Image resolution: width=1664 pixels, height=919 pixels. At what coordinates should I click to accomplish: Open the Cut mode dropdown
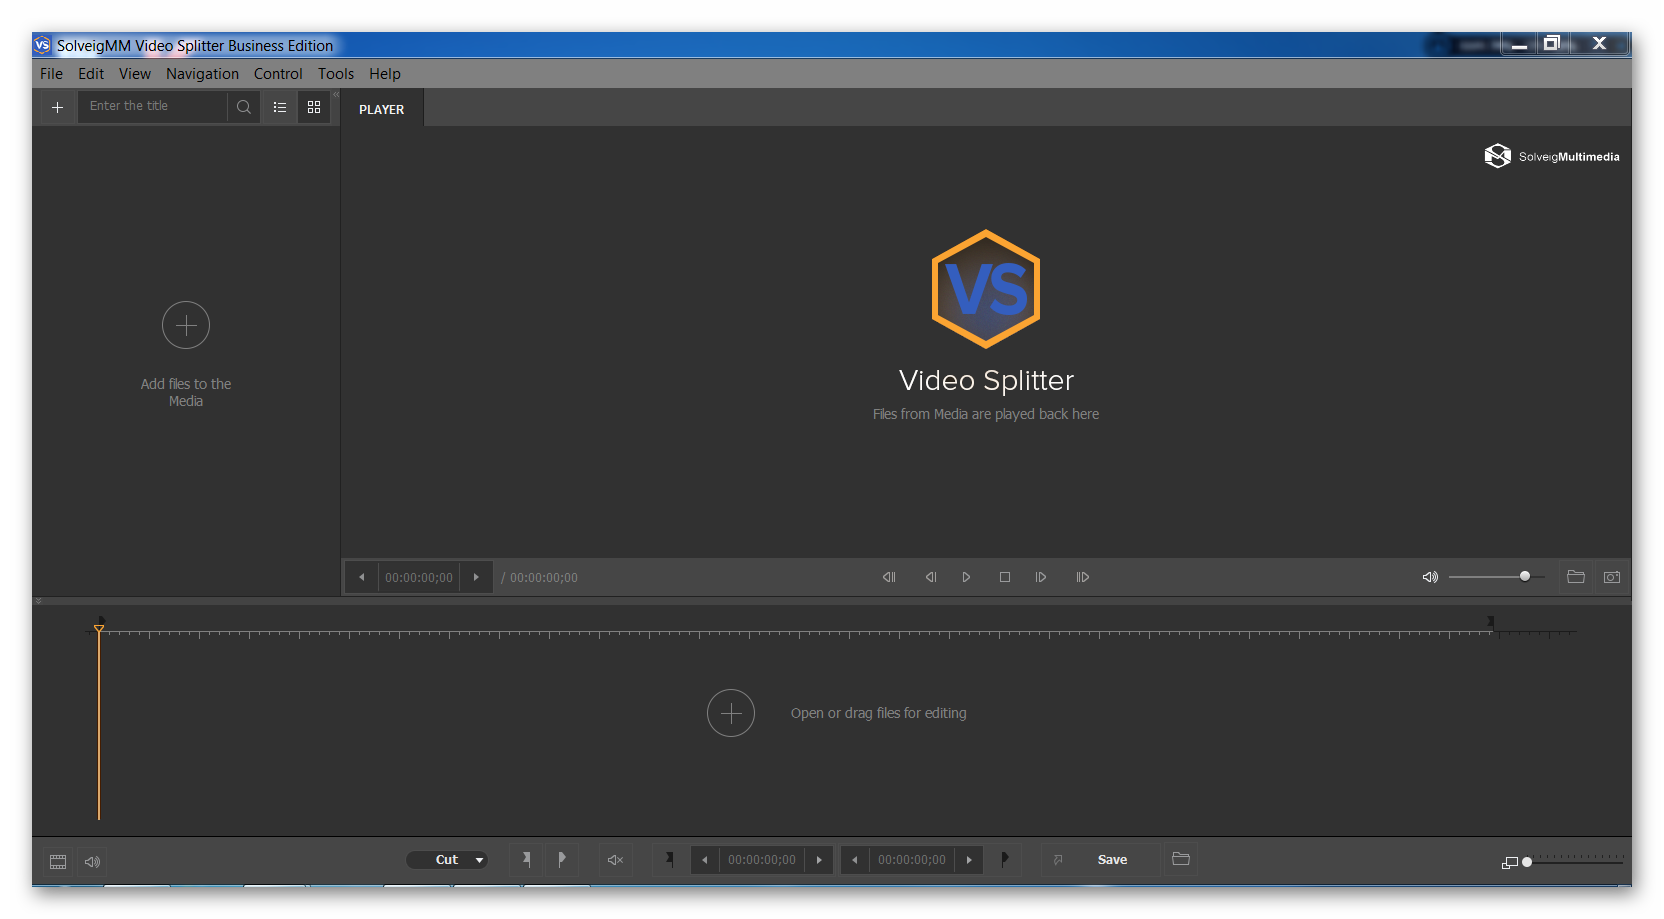click(x=447, y=860)
